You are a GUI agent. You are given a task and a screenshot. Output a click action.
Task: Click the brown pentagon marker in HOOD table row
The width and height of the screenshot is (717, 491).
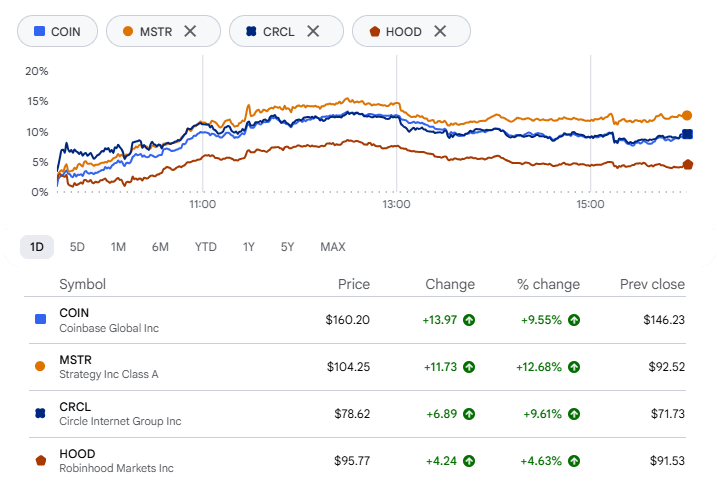coord(41,460)
